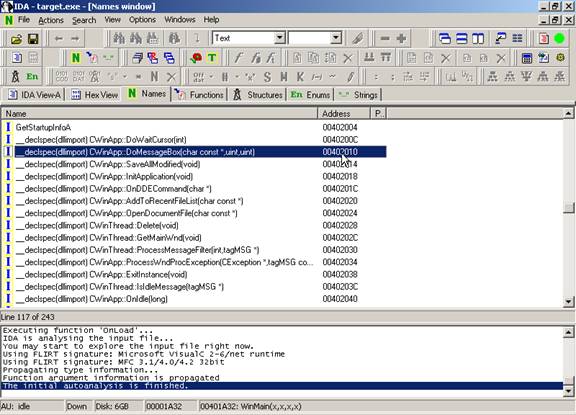
Task: Click the large S toolbar icon
Action: pos(267,77)
